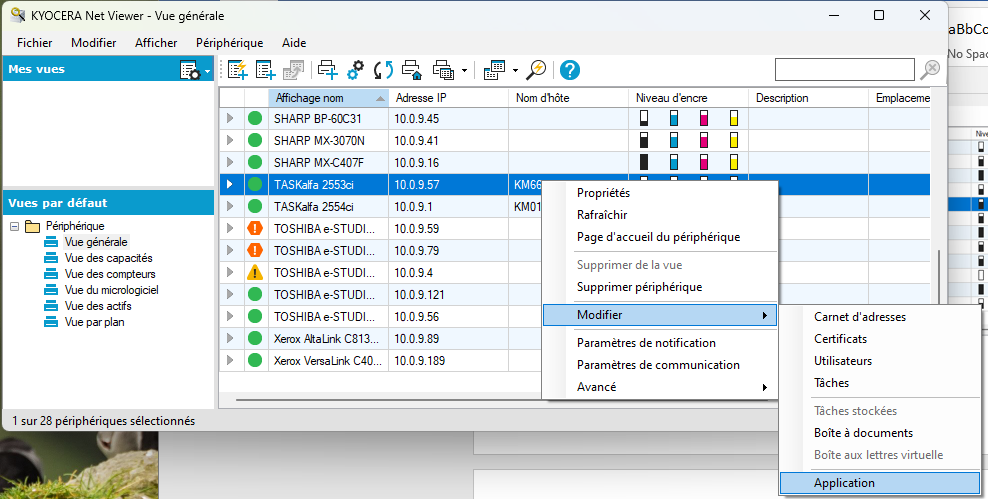Open discovery settings gears icon
Viewport: 988px width, 499px height.
(x=356, y=70)
